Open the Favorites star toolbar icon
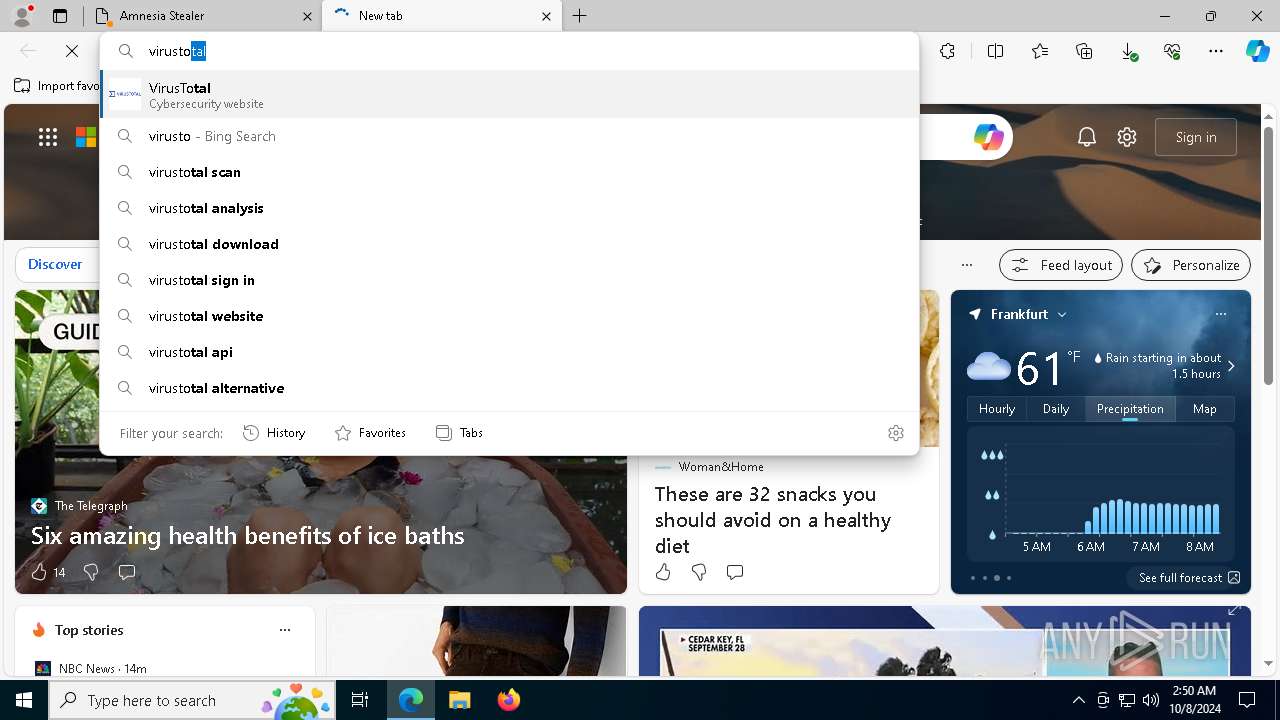The width and height of the screenshot is (1280, 720). tap(1040, 51)
